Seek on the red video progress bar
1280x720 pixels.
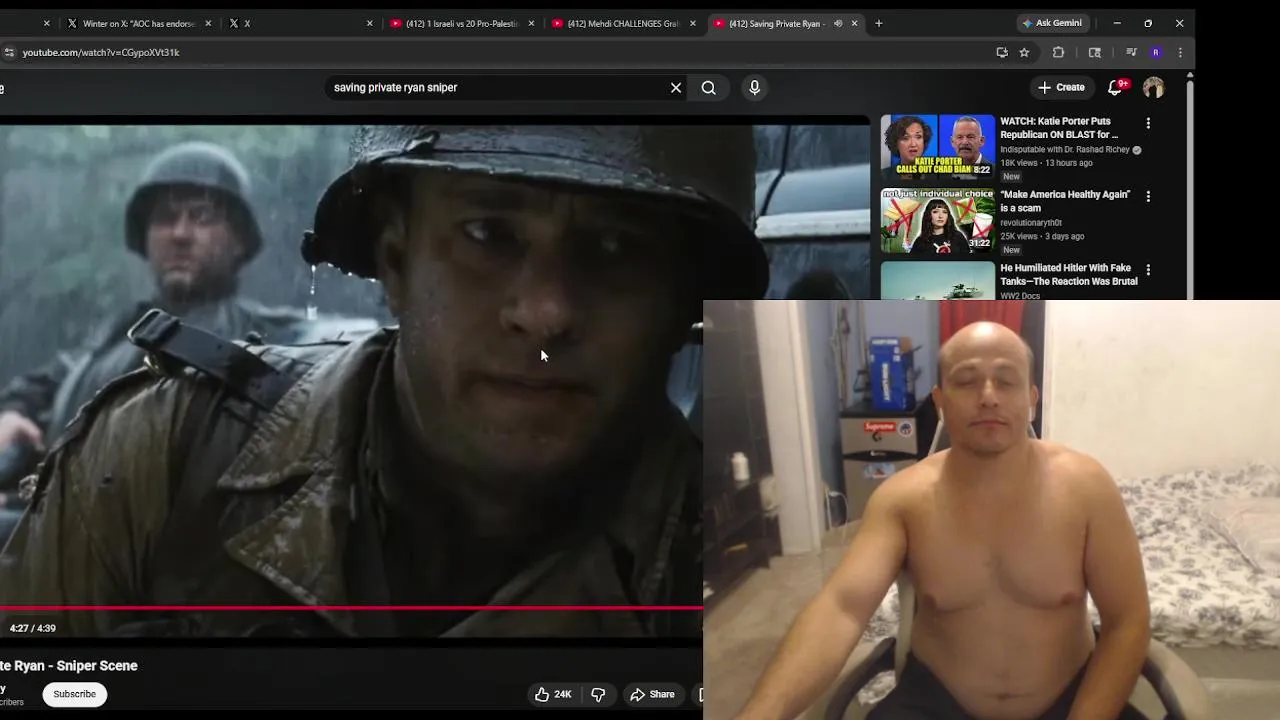coord(351,607)
